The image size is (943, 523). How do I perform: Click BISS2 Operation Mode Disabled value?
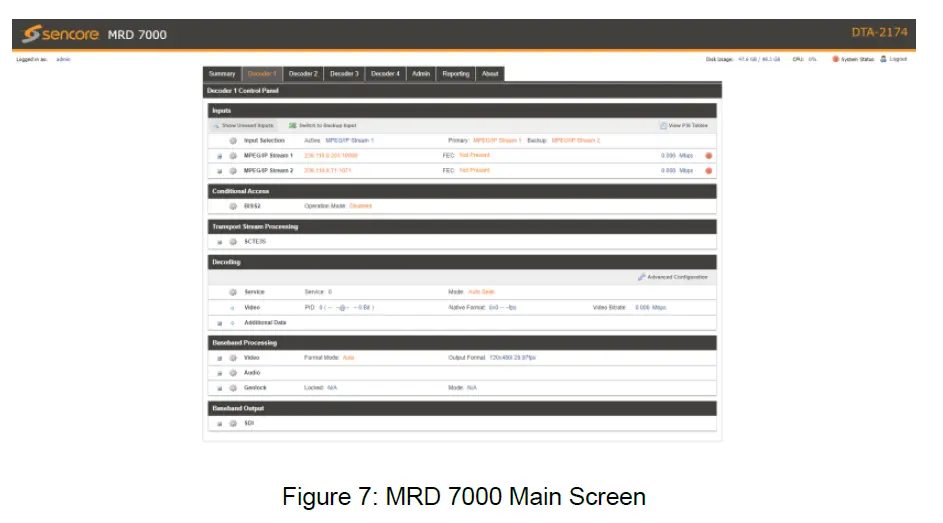[x=360, y=206]
